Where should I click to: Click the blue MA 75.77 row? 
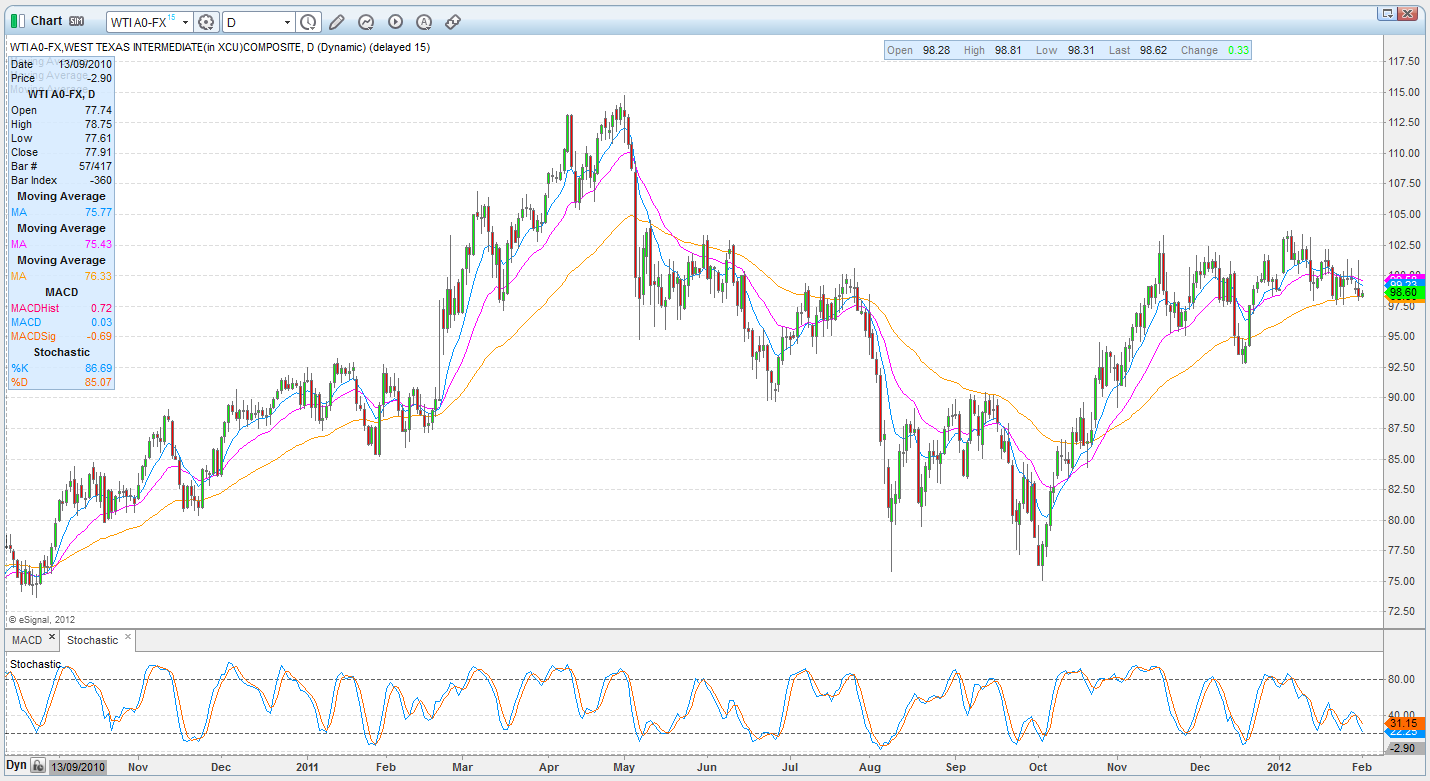pyautogui.click(x=61, y=212)
